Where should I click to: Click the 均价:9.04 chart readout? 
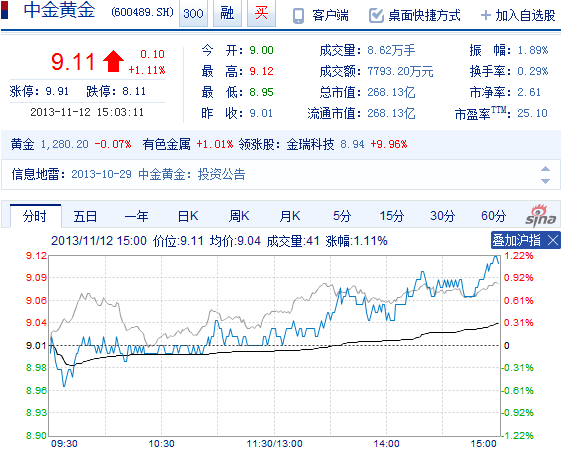click(x=235, y=241)
